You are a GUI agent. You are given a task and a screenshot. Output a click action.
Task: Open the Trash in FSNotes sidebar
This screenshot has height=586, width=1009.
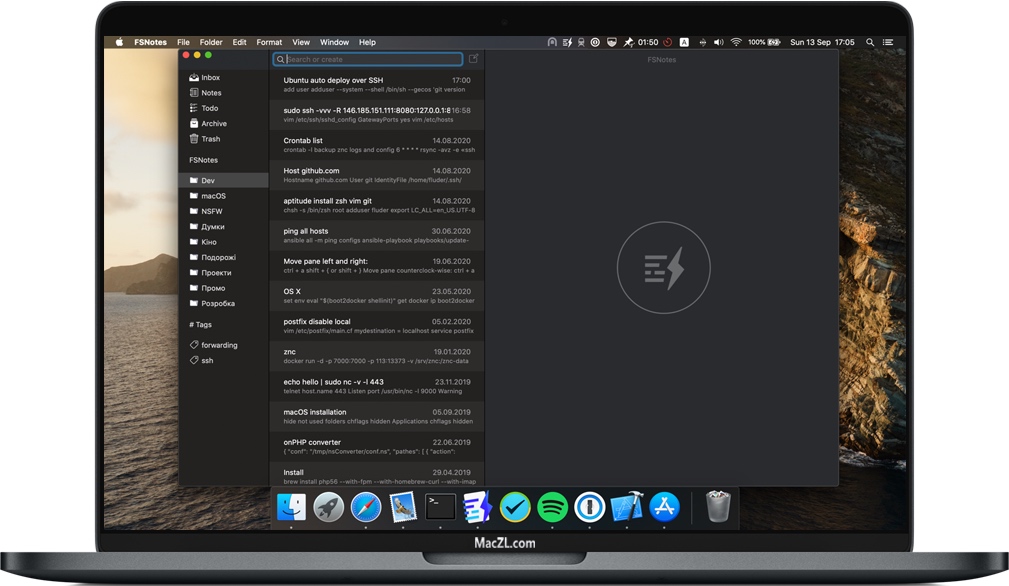coord(207,139)
